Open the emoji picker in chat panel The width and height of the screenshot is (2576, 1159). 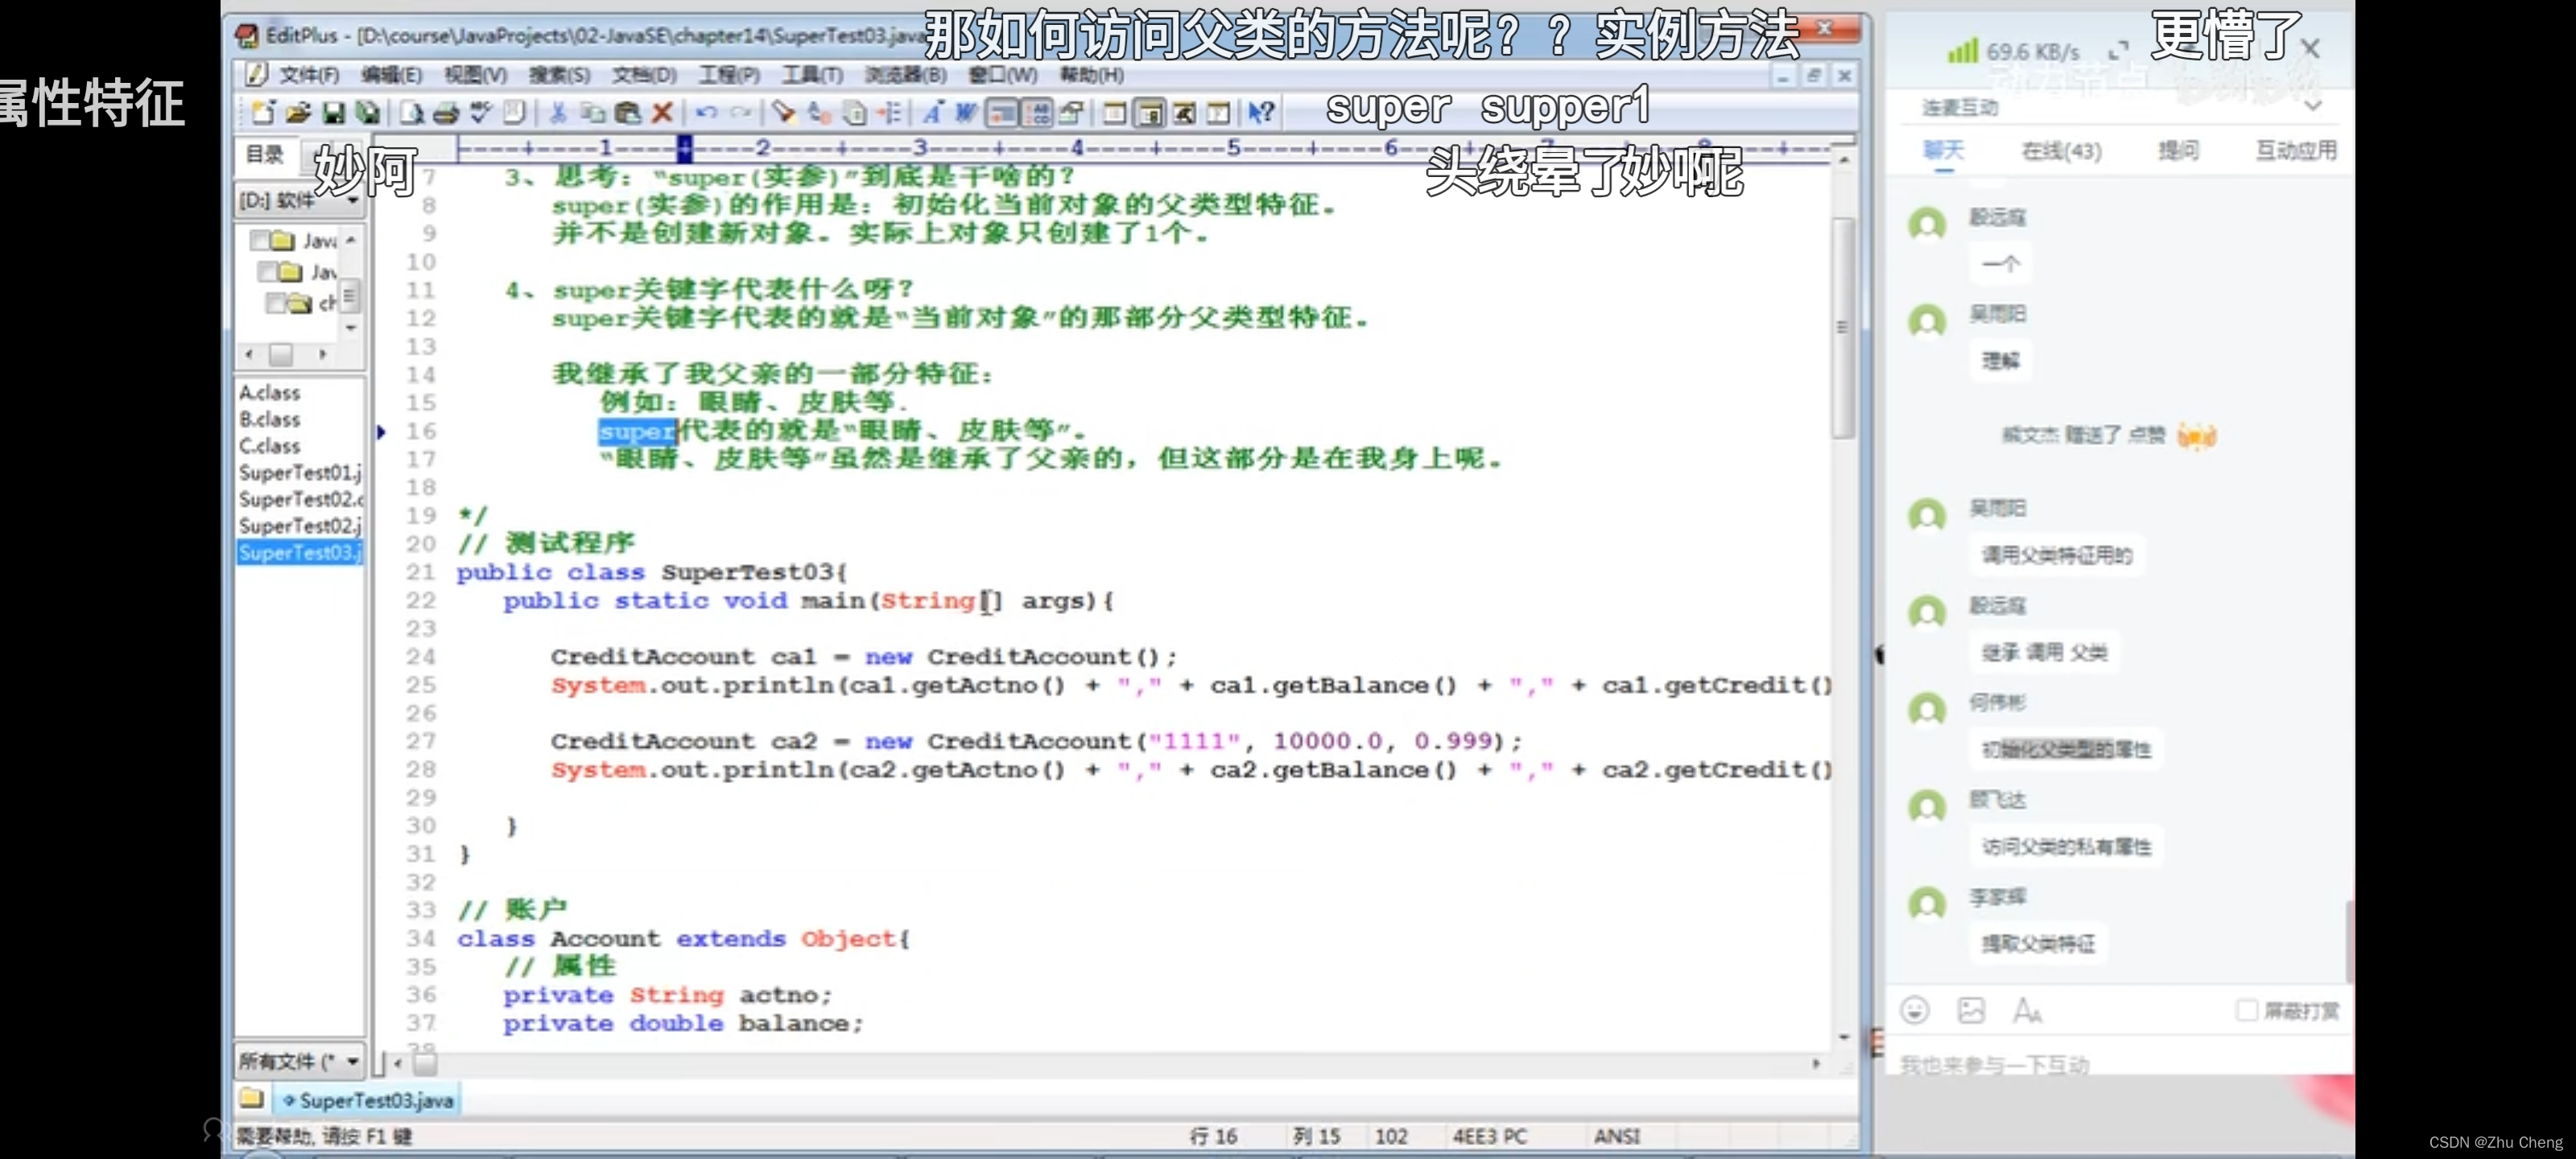tap(1914, 1010)
